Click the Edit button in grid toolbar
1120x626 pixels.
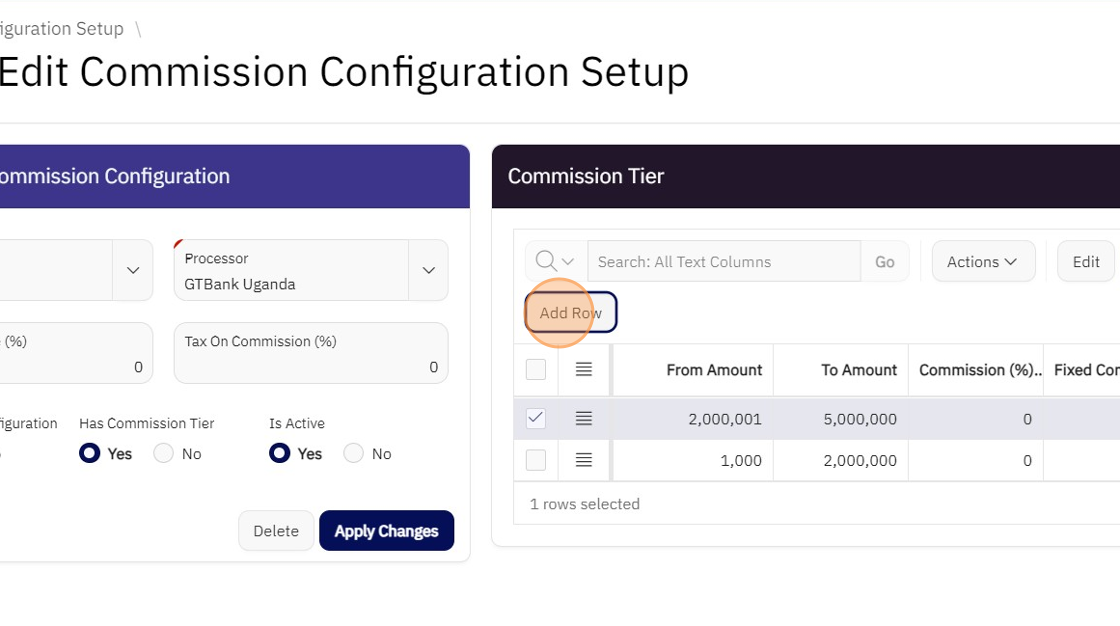[1085, 262]
